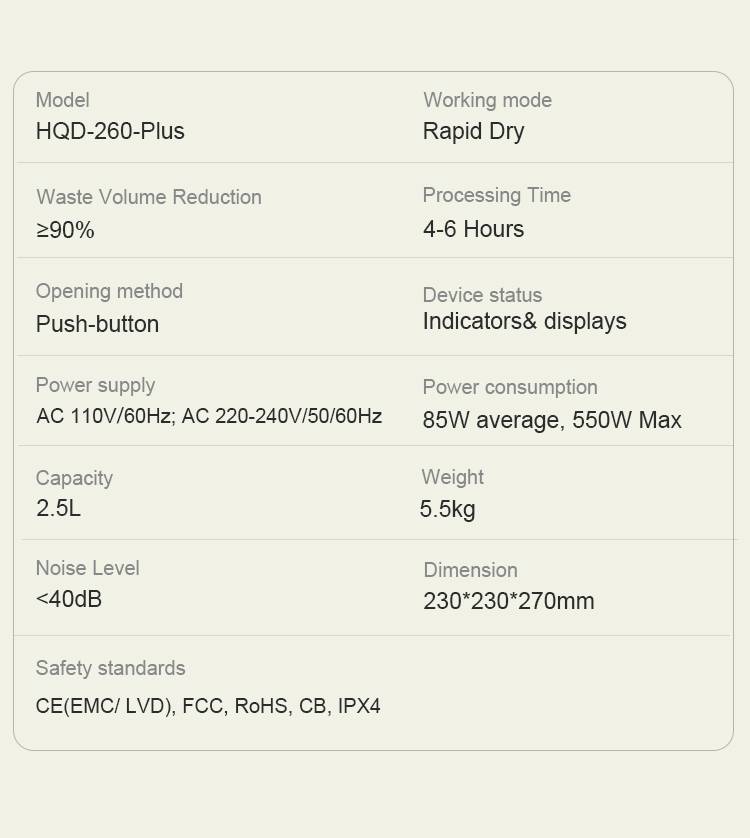
Task: Select the 5.5kg weight value
Action: coord(447,509)
